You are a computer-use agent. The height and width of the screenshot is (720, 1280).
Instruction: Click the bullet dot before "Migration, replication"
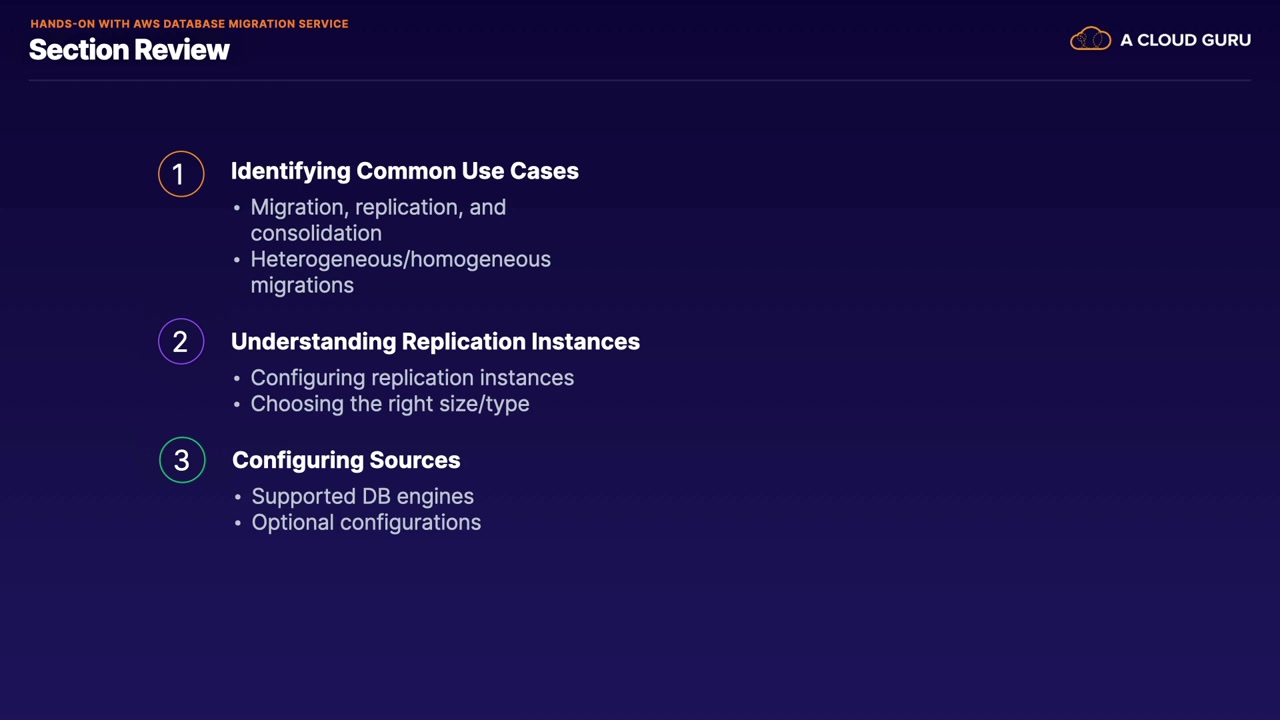pos(237,208)
